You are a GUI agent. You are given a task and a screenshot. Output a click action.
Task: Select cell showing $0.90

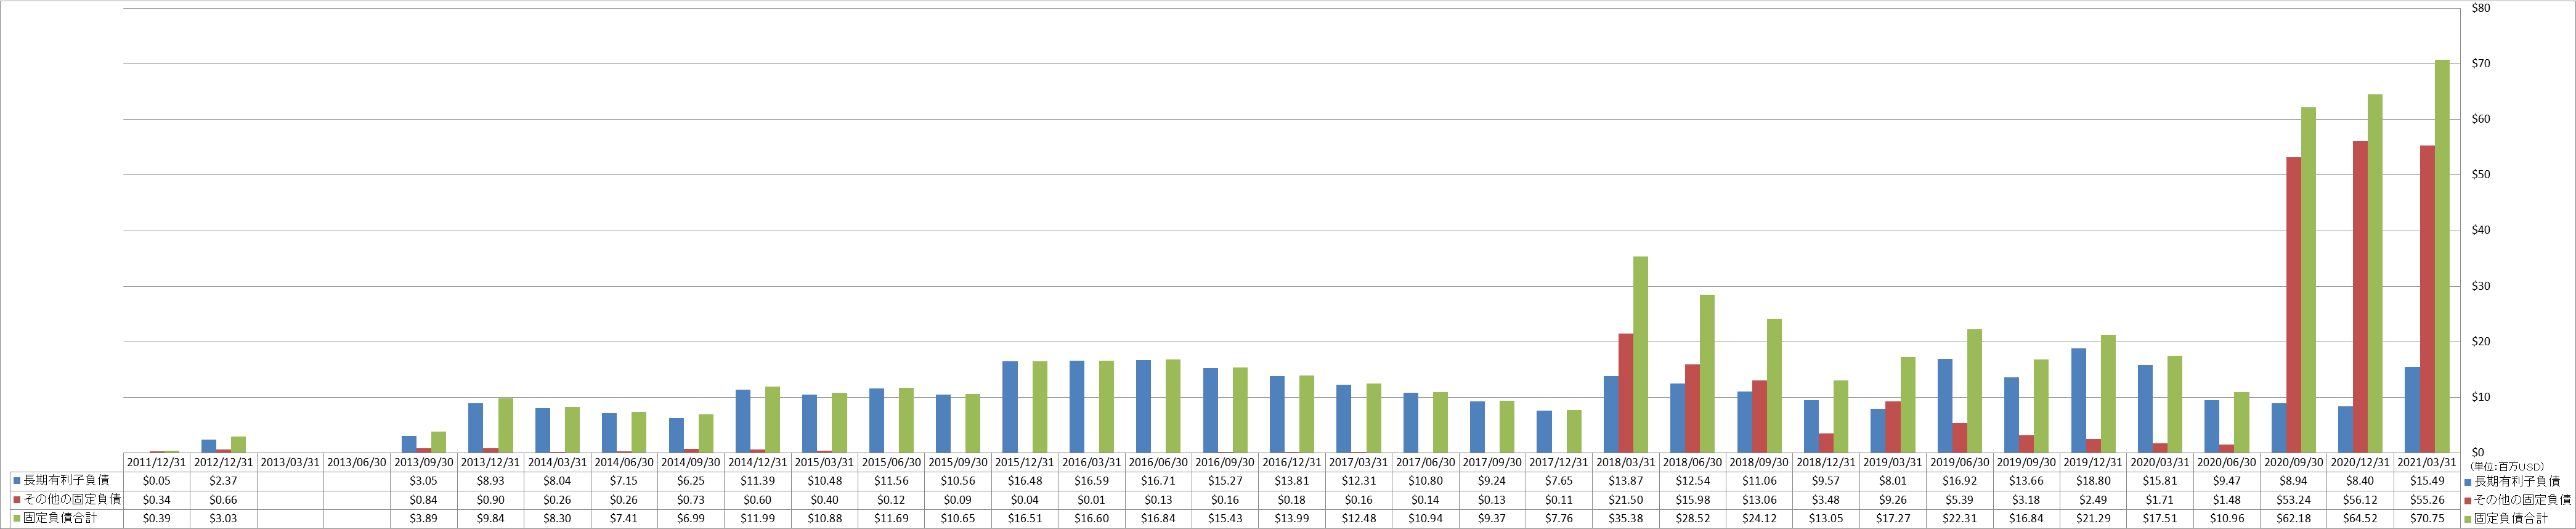point(491,500)
